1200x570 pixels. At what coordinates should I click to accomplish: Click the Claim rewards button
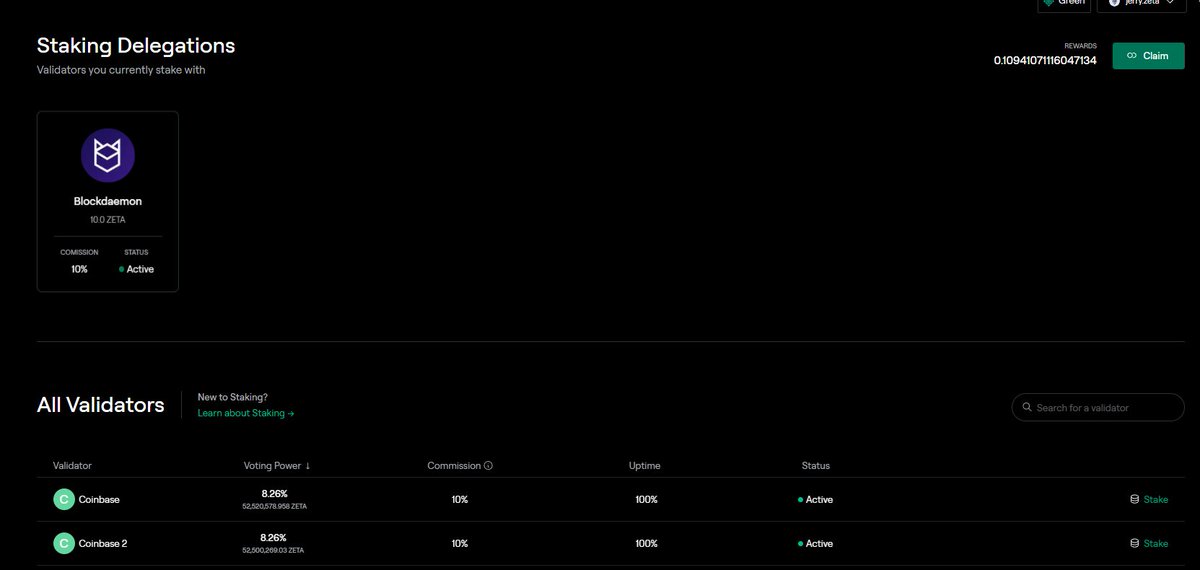1148,56
